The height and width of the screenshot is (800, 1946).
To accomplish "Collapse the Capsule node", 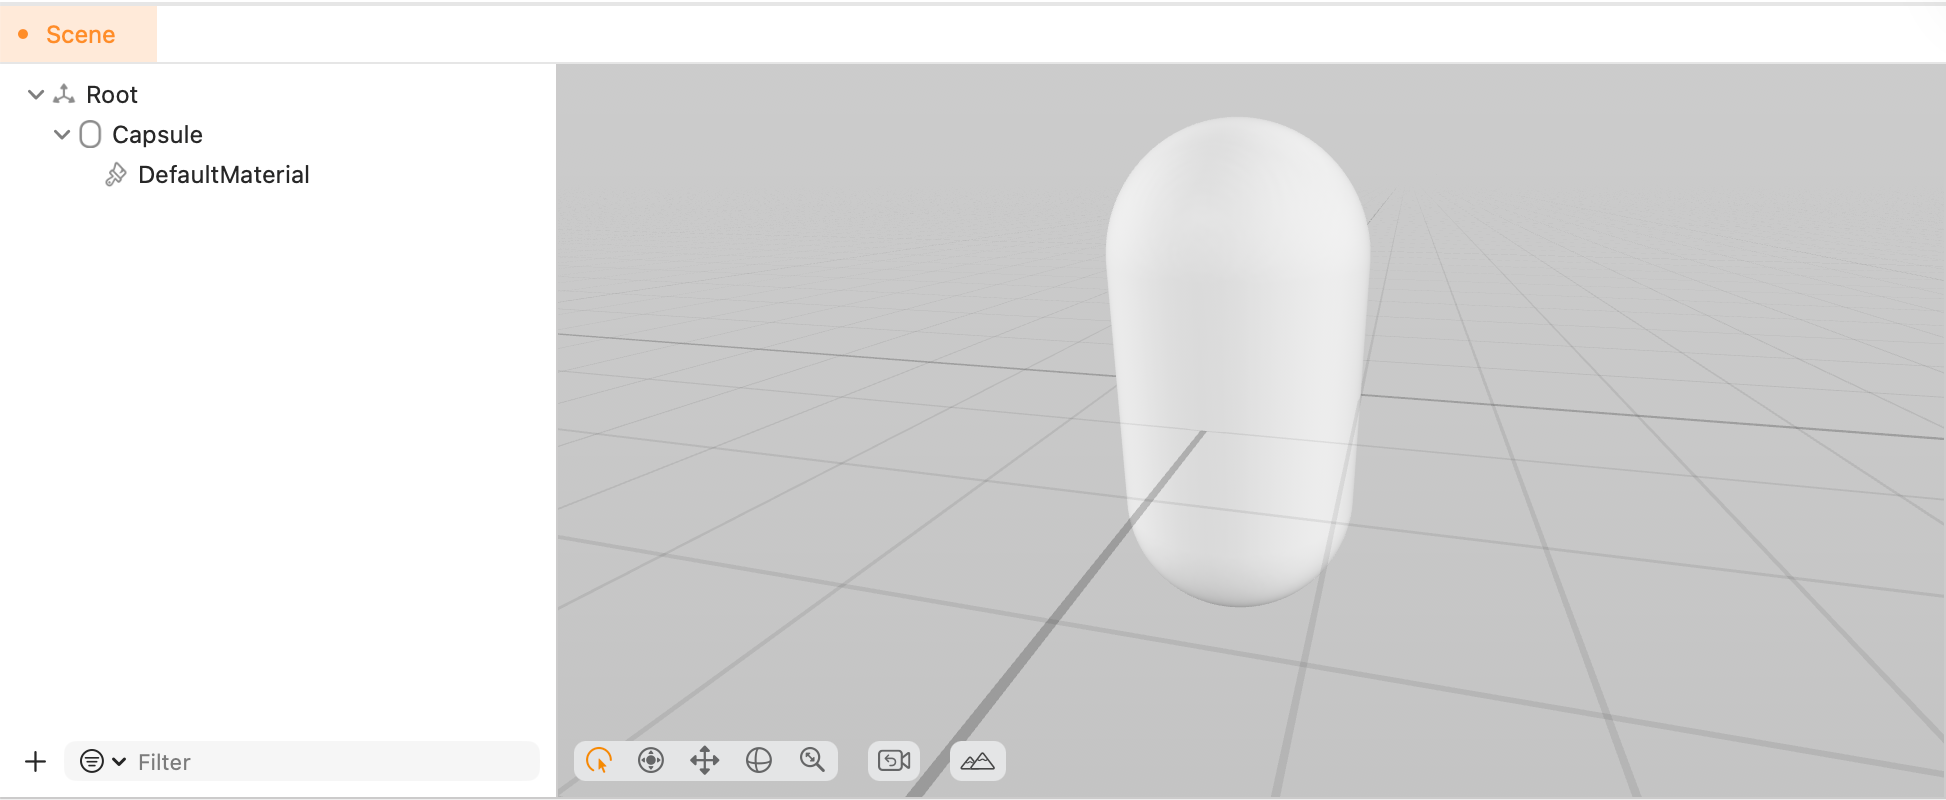I will point(62,135).
